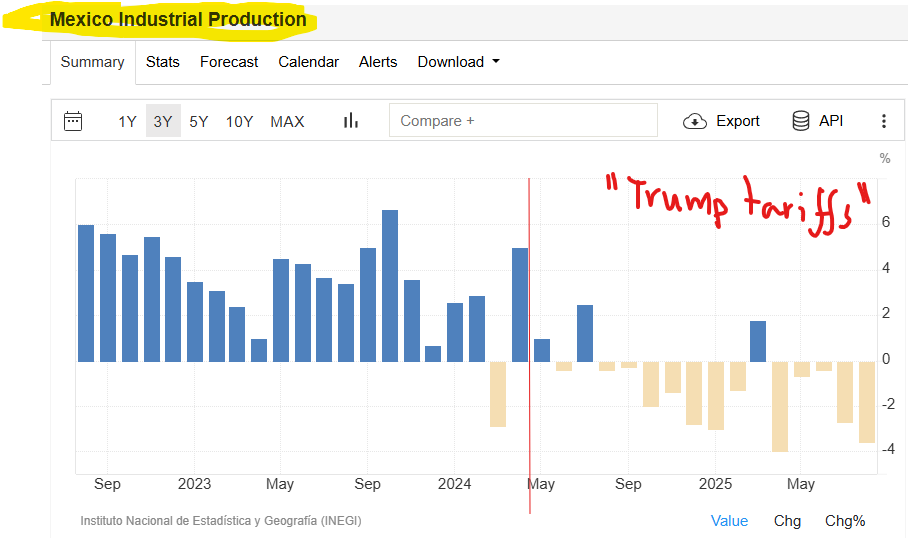Click the tallest blue bar near Sep 2023
This screenshot has height=538, width=908.
click(390, 285)
